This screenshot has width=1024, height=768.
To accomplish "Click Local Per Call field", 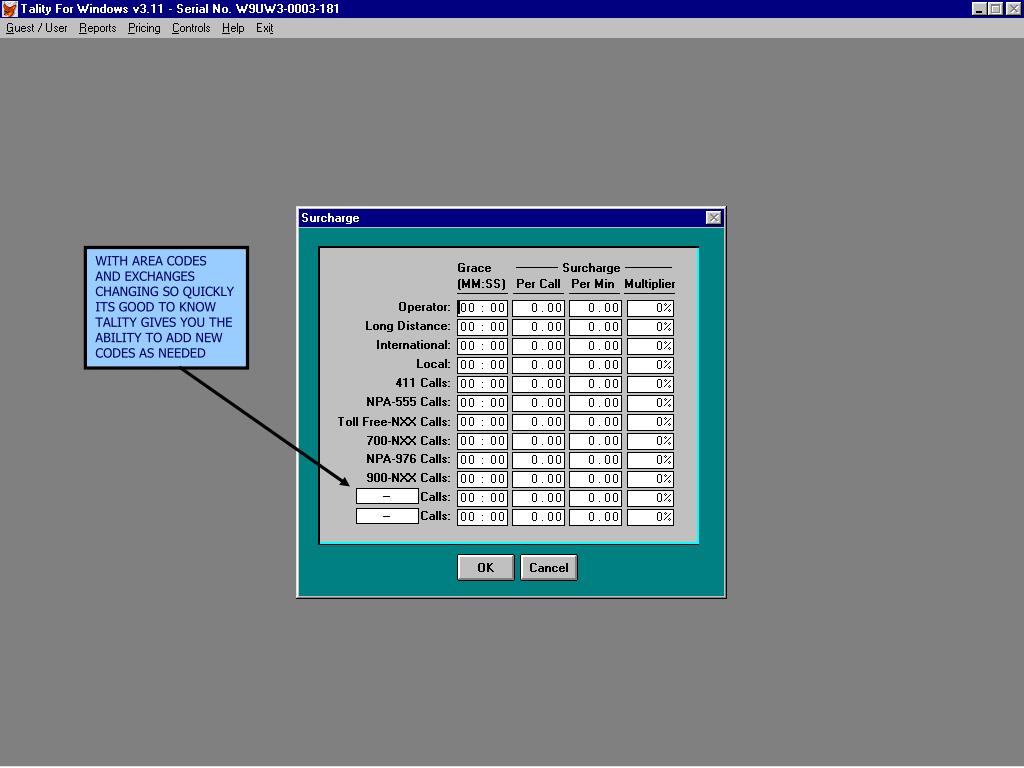I will point(539,364).
